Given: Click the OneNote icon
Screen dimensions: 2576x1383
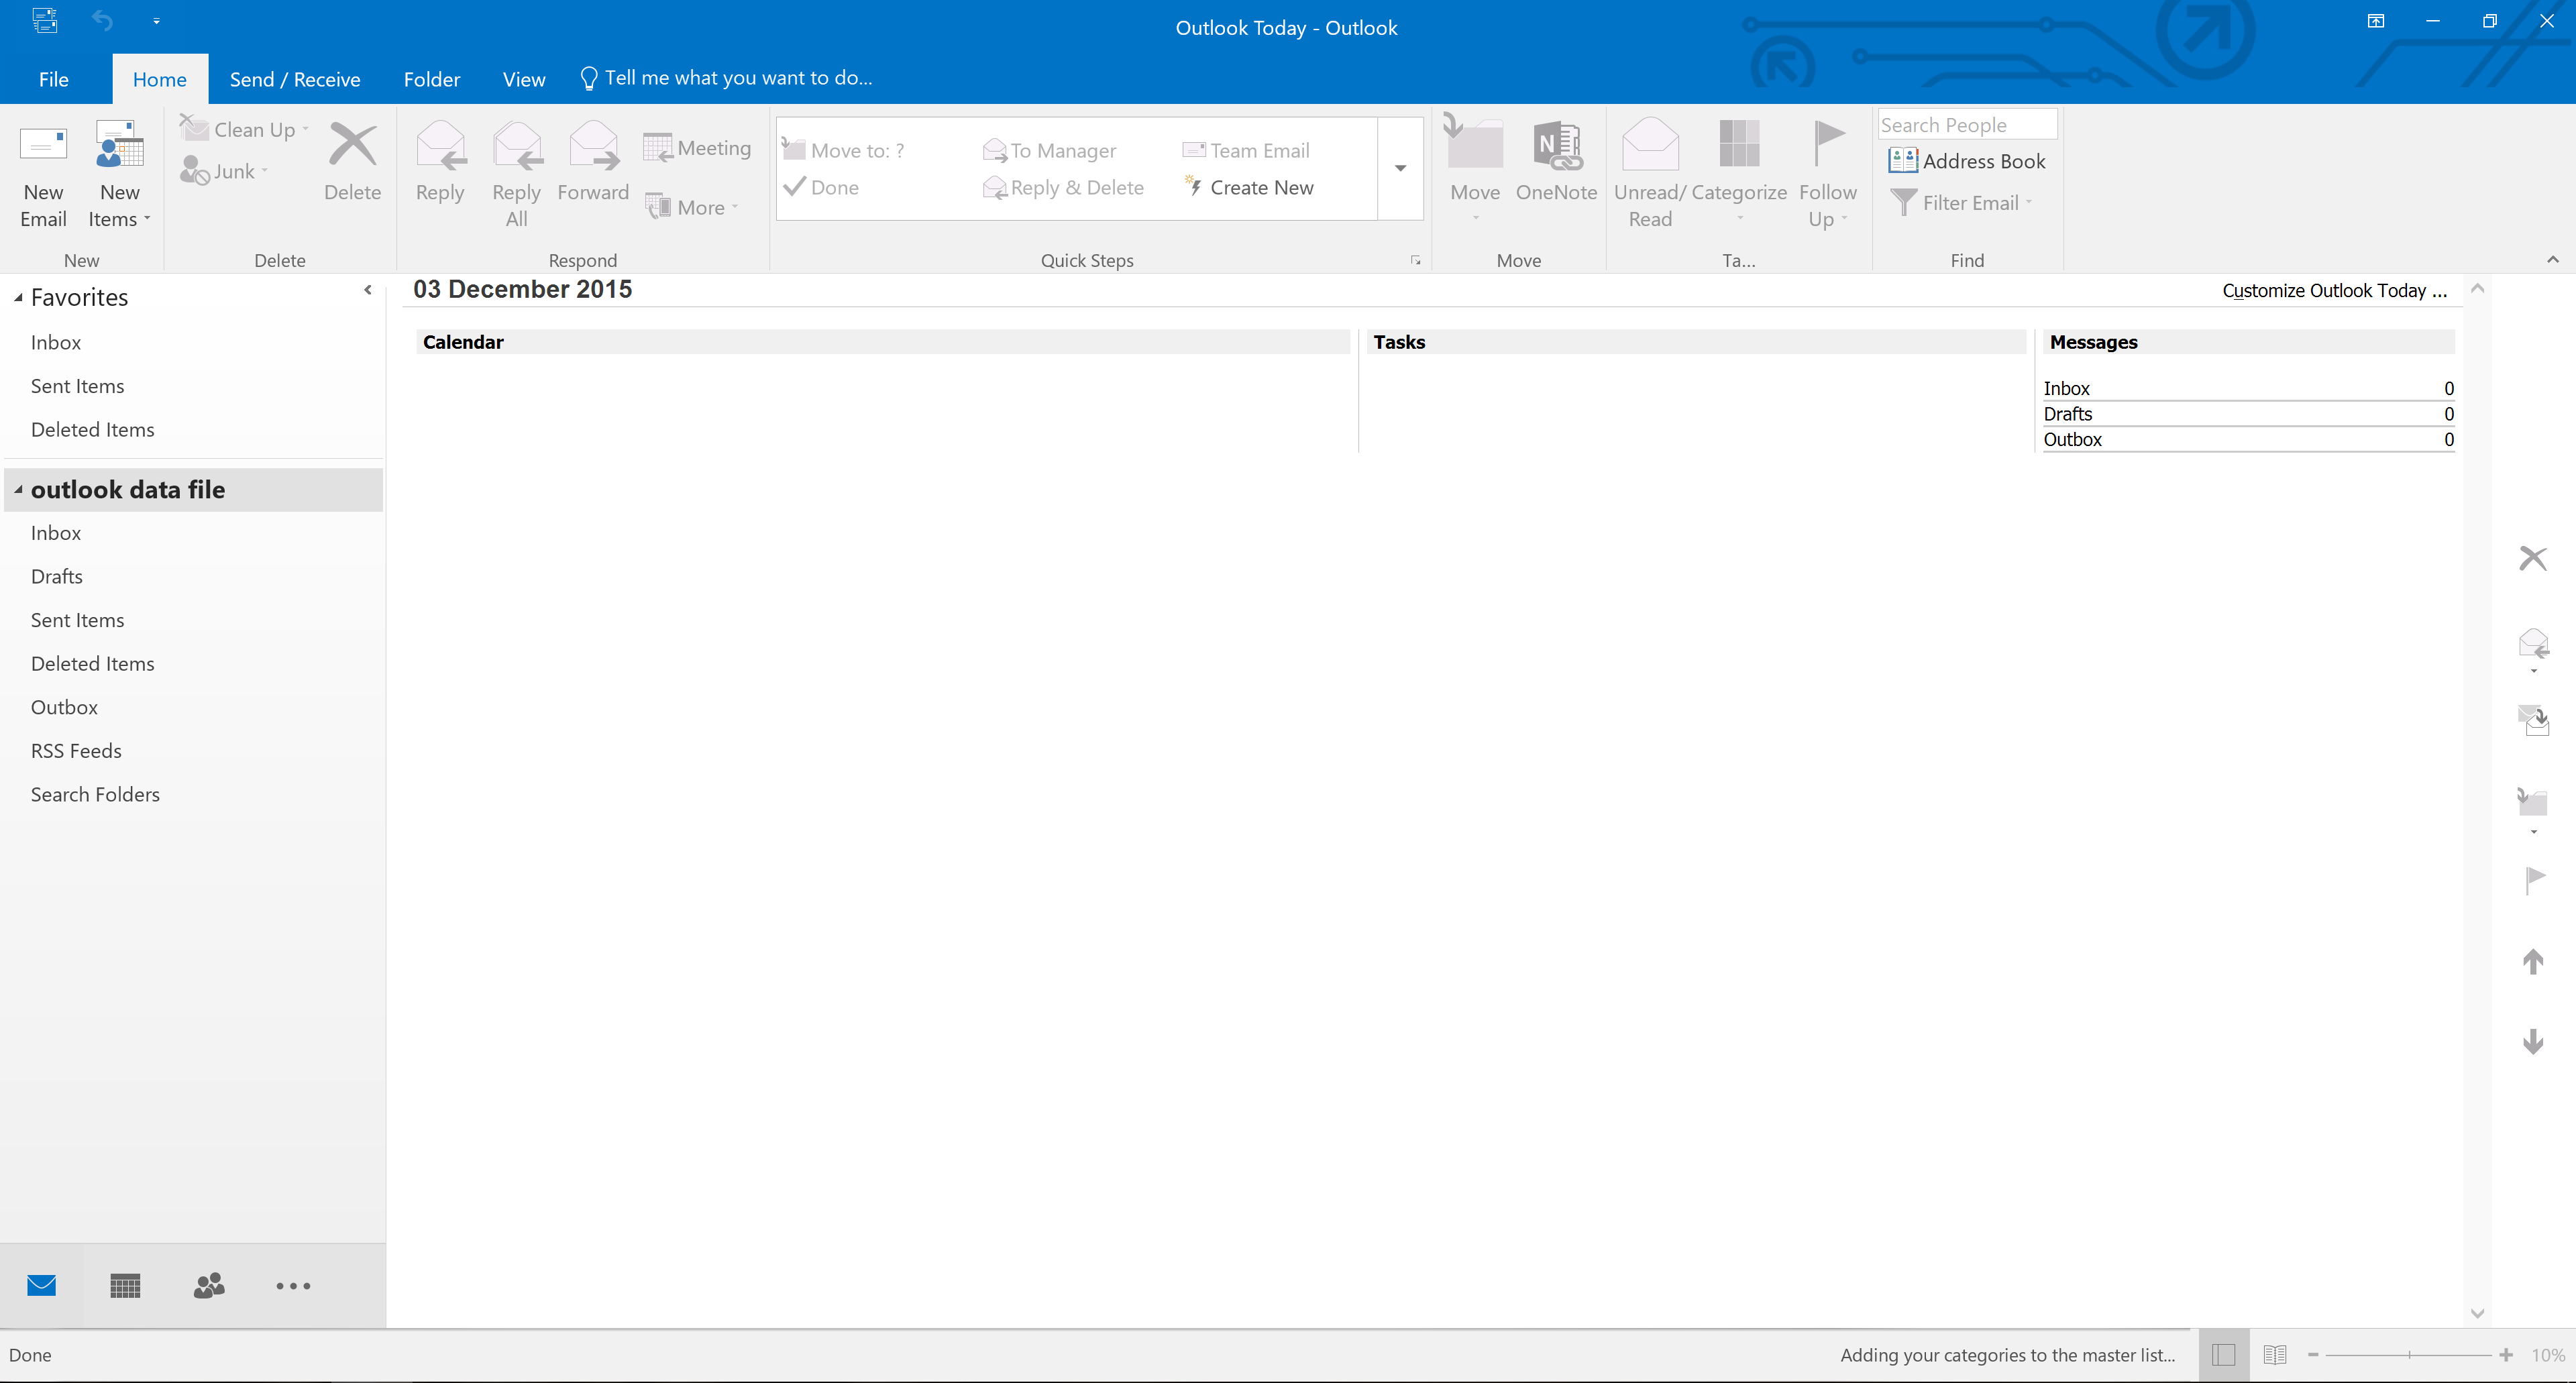Looking at the screenshot, I should coord(1557,146).
